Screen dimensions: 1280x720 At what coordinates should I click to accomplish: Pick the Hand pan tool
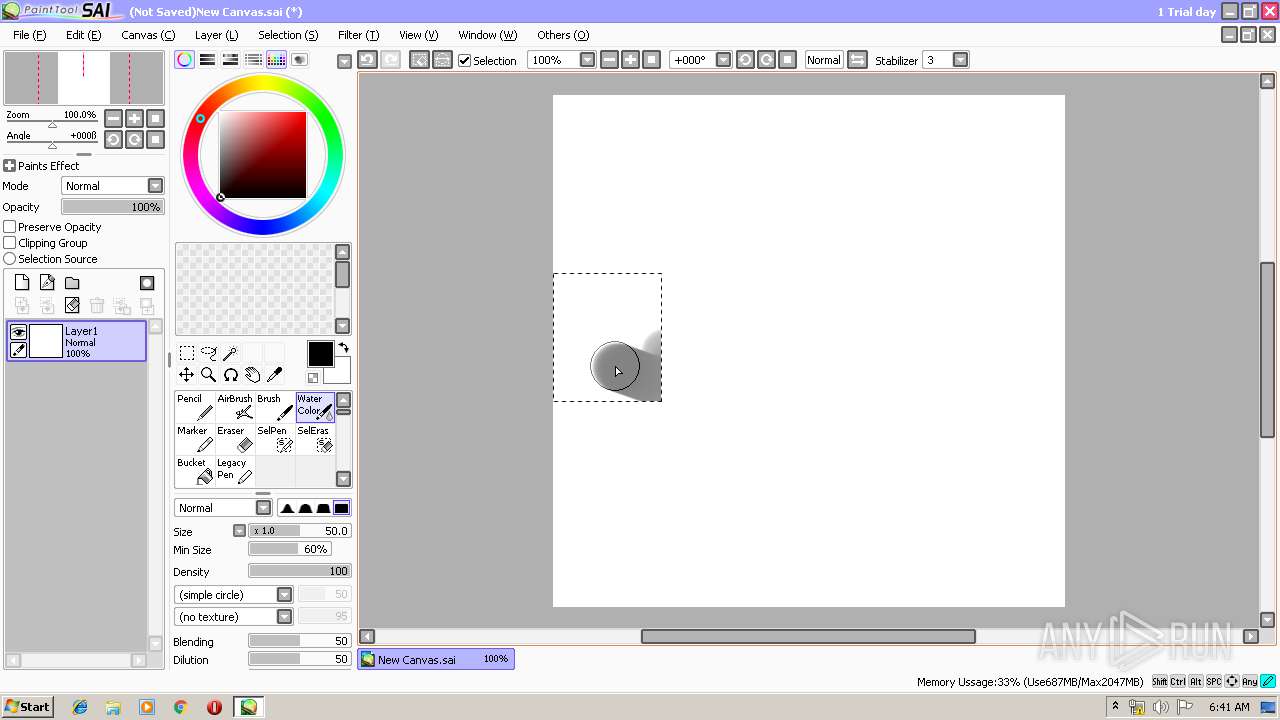coord(253,375)
